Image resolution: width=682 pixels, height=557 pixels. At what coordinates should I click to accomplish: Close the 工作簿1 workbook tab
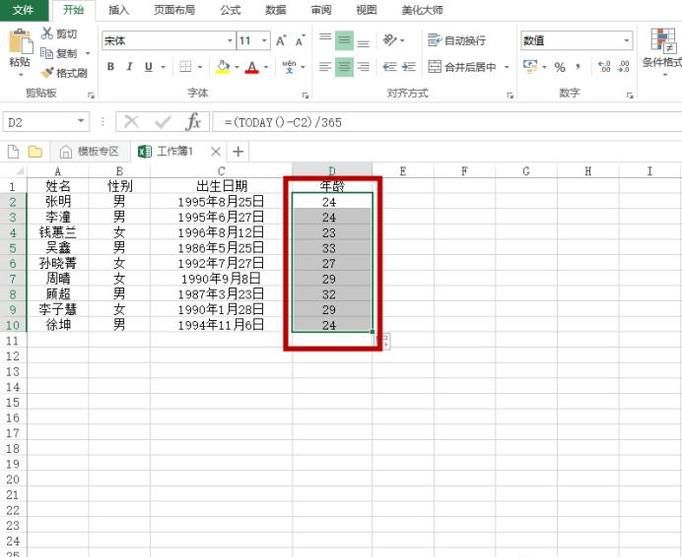tap(216, 151)
